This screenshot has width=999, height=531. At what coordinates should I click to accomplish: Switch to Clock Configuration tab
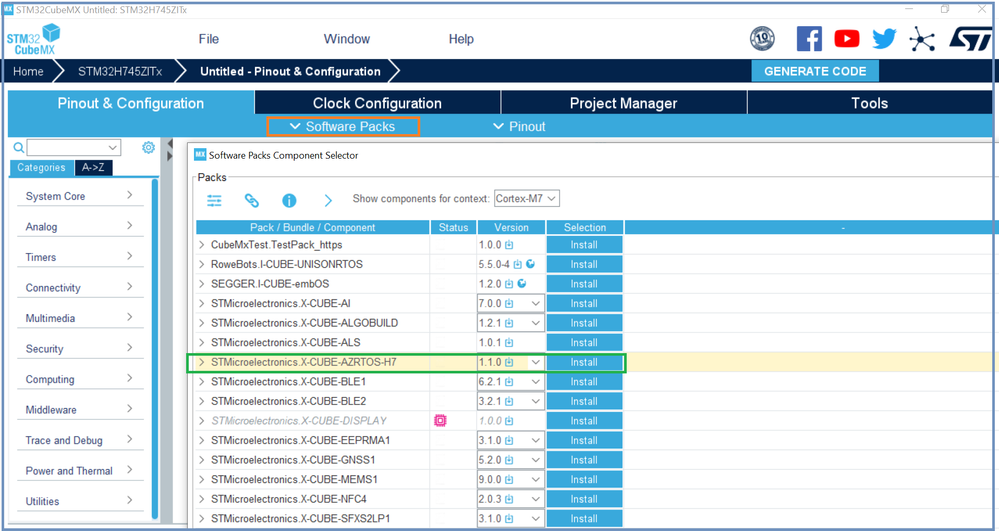[x=377, y=103]
